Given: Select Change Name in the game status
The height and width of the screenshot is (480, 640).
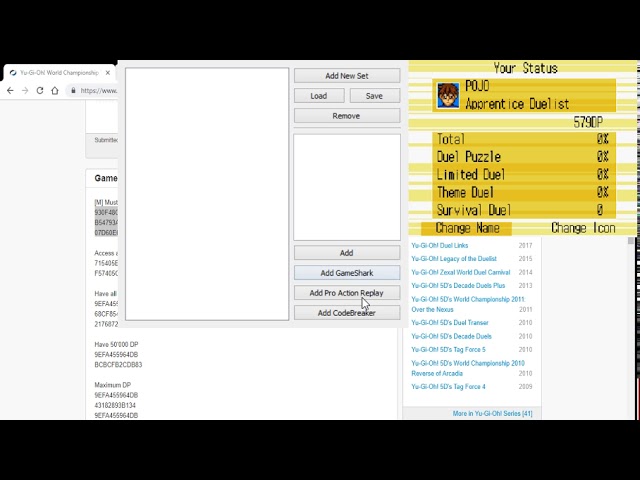Looking at the screenshot, I should [x=467, y=228].
